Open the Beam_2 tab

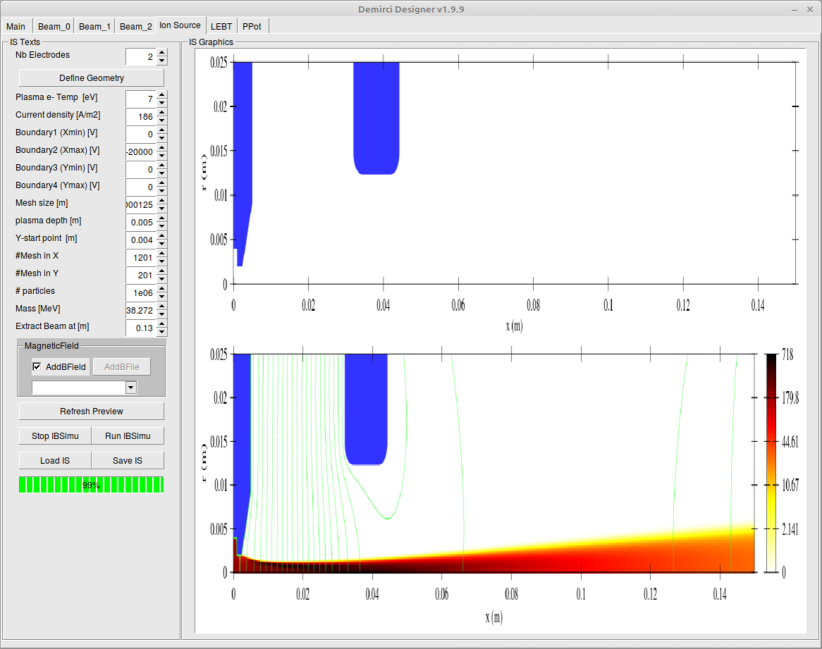135,26
